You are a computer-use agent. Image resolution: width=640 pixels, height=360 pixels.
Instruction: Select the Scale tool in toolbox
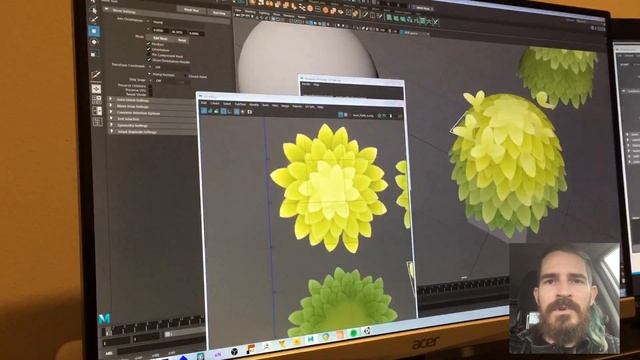94,54
